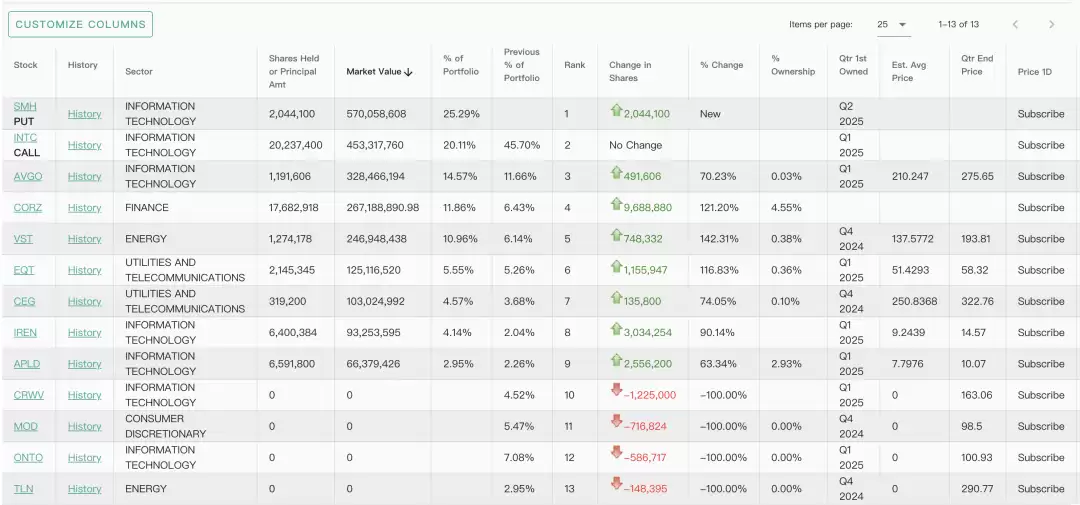
Task: Click Subscribe in the ONTO row
Action: [1040, 458]
